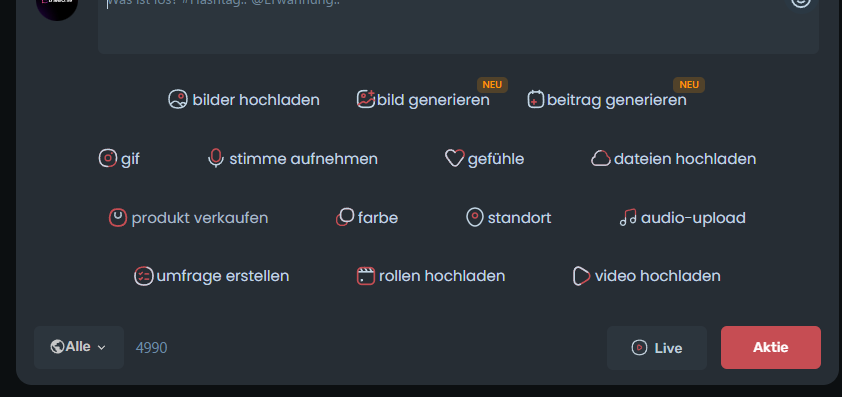The image size is (842, 397).
Task: Click the Live button
Action: tap(657, 348)
